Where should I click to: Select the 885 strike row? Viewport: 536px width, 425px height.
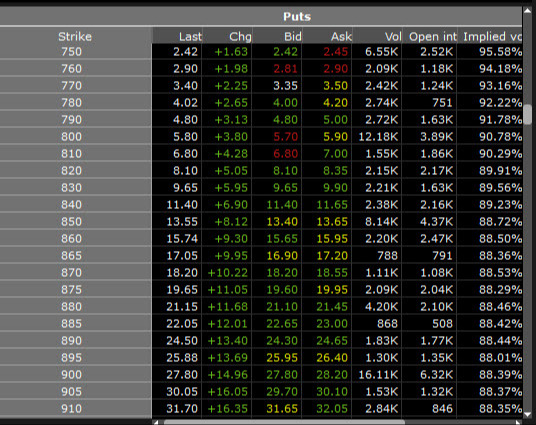pyautogui.click(x=261, y=323)
